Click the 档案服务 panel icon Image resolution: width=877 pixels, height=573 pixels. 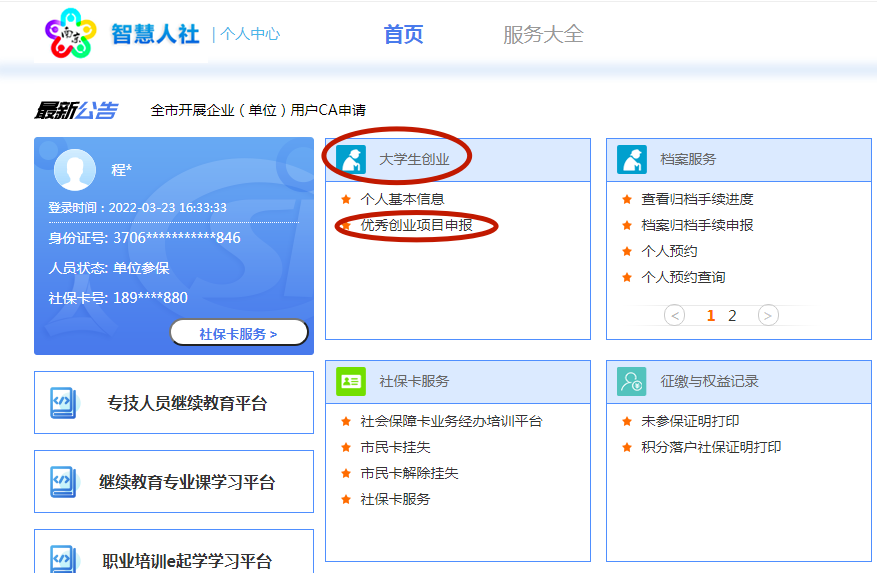632,159
